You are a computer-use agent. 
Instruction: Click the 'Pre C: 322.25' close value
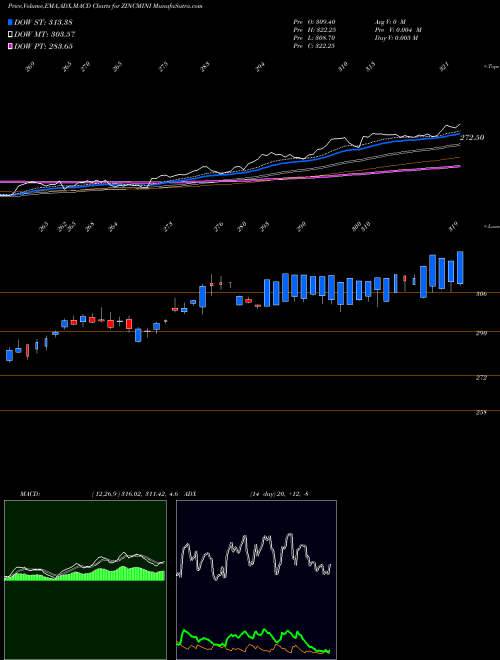point(314,46)
